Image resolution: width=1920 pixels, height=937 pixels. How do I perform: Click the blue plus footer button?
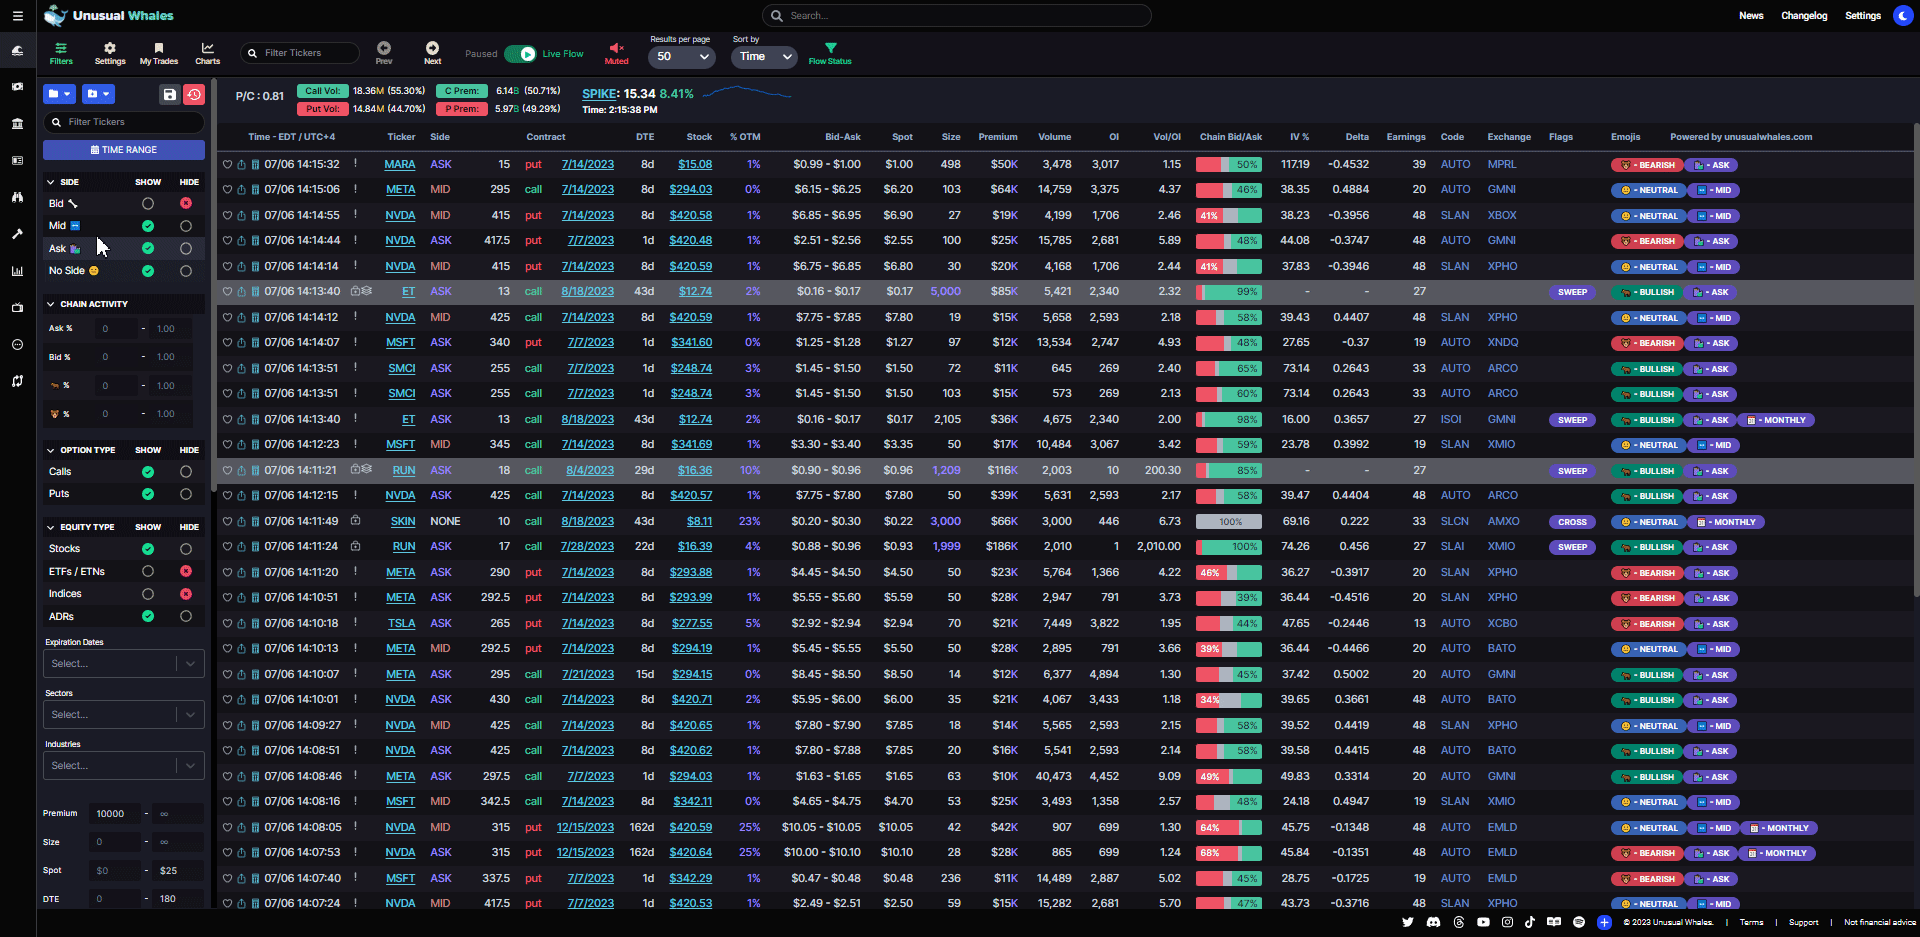coord(1604,922)
